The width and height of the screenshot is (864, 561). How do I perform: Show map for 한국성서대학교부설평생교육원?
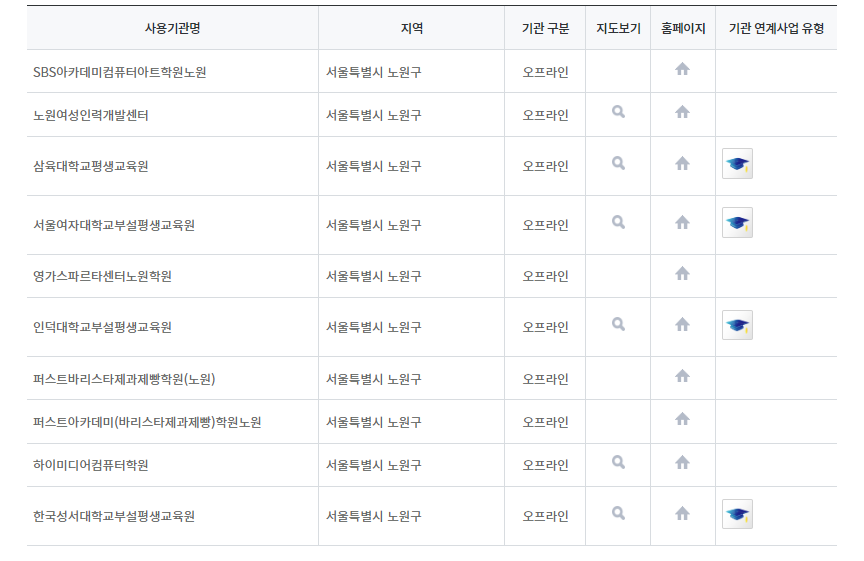click(x=618, y=513)
